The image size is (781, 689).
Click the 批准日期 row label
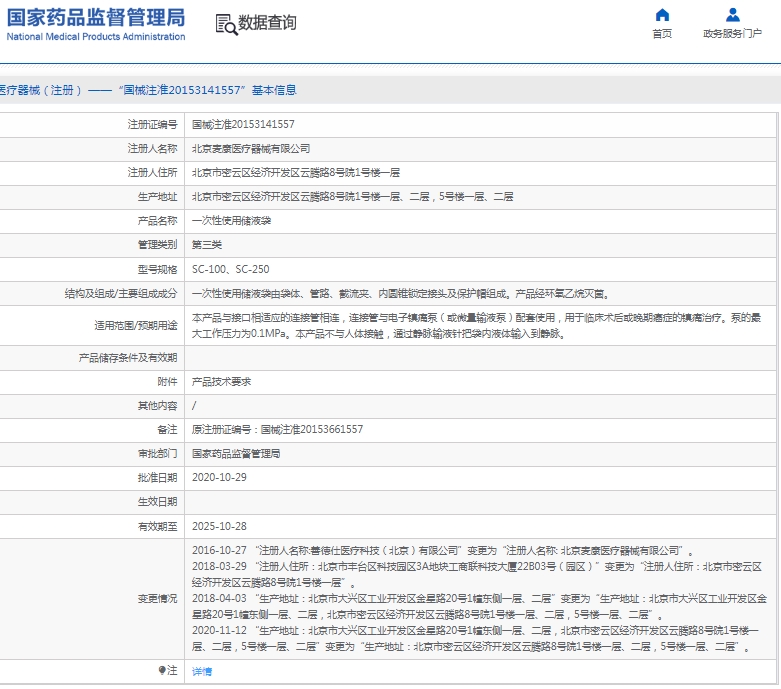pyautogui.click(x=157, y=478)
